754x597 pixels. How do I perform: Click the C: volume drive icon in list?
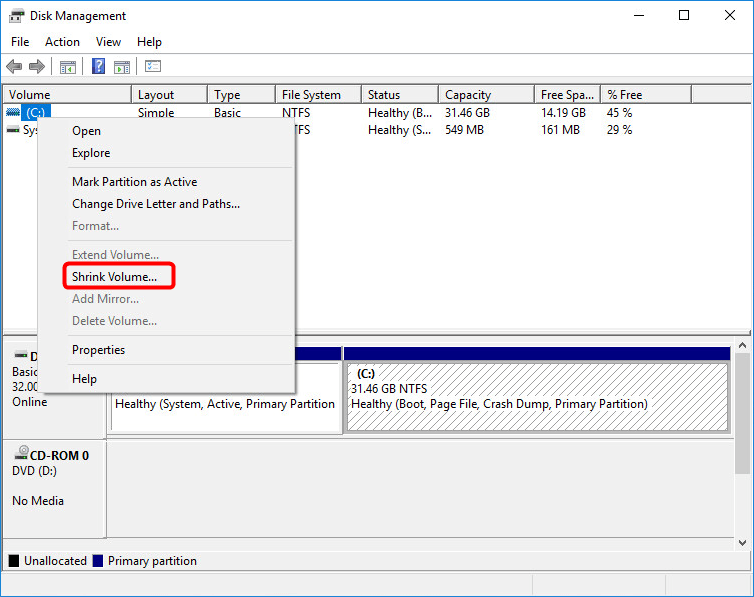tap(13, 112)
